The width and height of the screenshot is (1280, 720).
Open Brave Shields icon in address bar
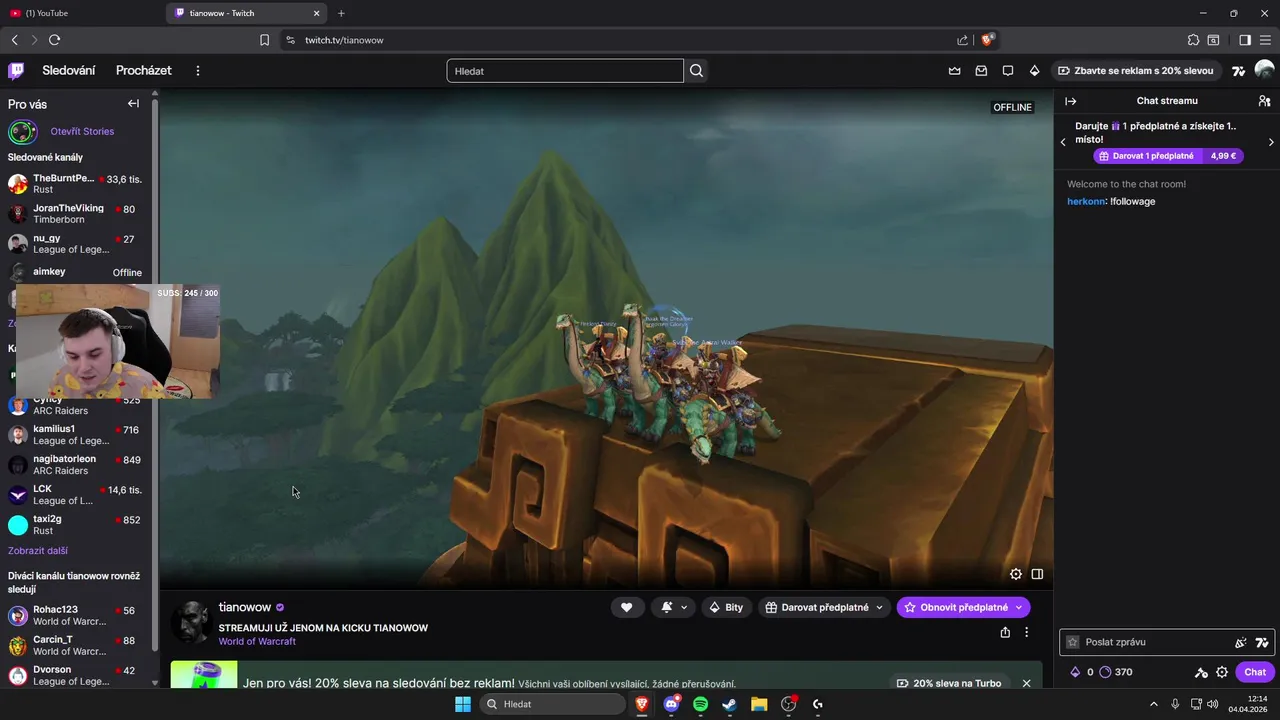(x=988, y=40)
